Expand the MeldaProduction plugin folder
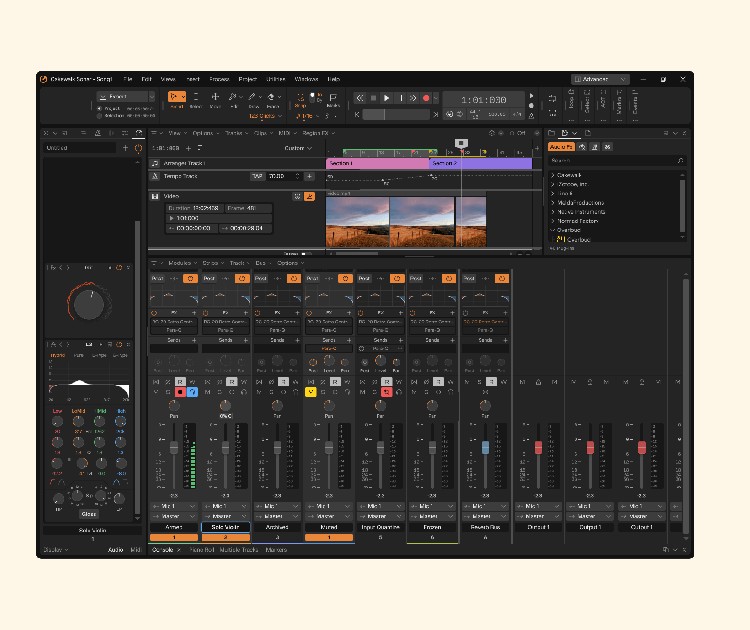 [553, 203]
